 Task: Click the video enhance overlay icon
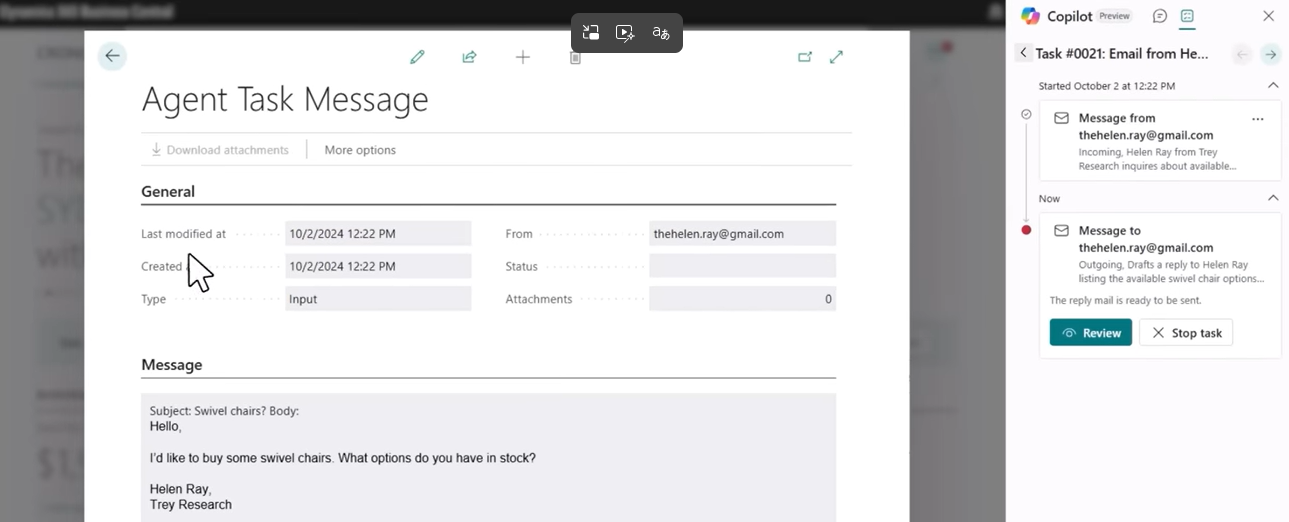coord(625,33)
